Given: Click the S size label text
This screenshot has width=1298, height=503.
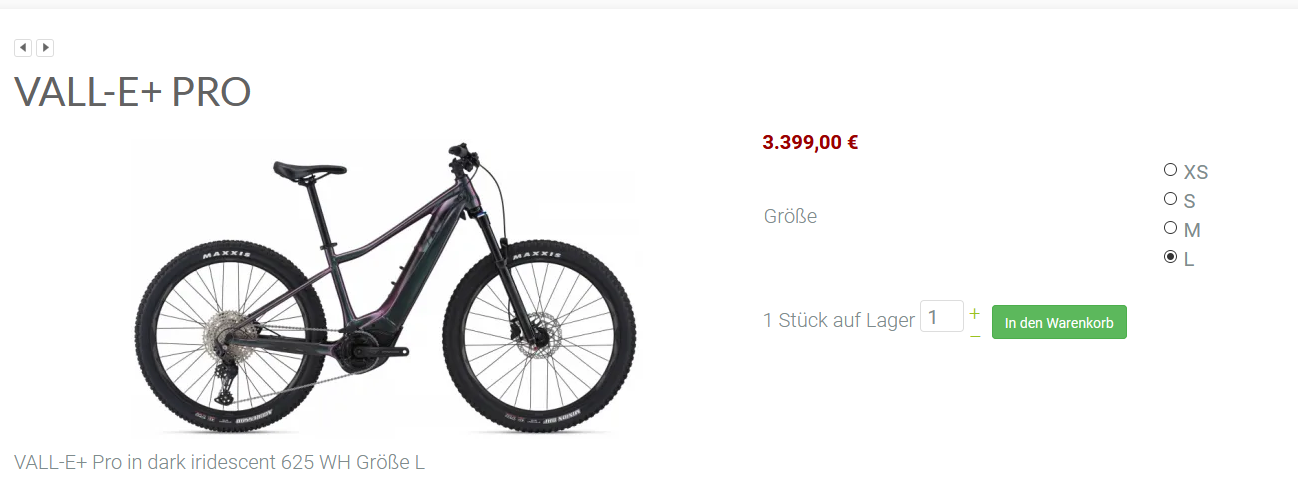Looking at the screenshot, I should coord(1190,201).
